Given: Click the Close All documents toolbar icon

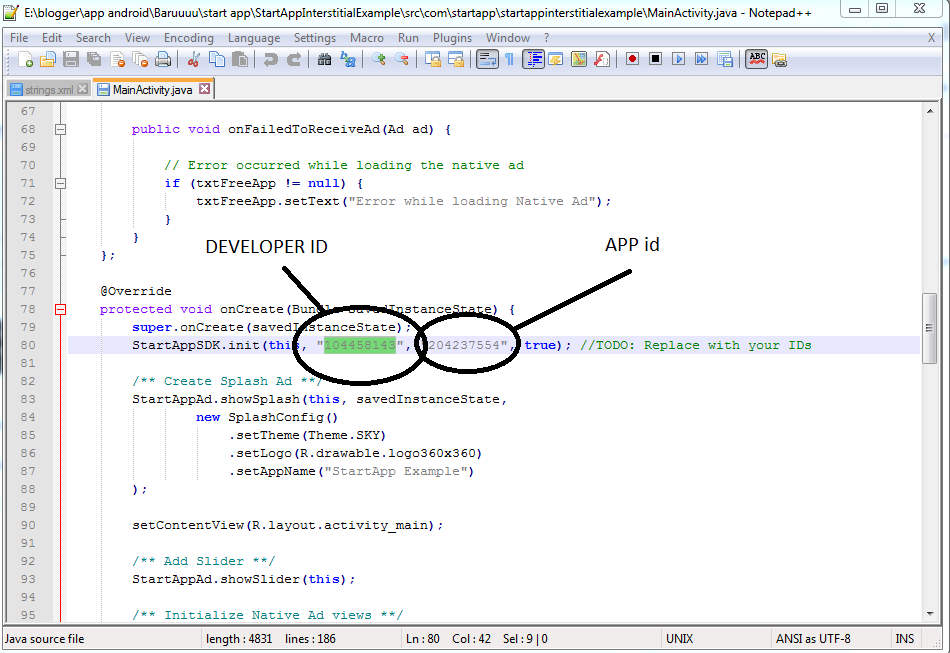Looking at the screenshot, I should tap(141, 59).
